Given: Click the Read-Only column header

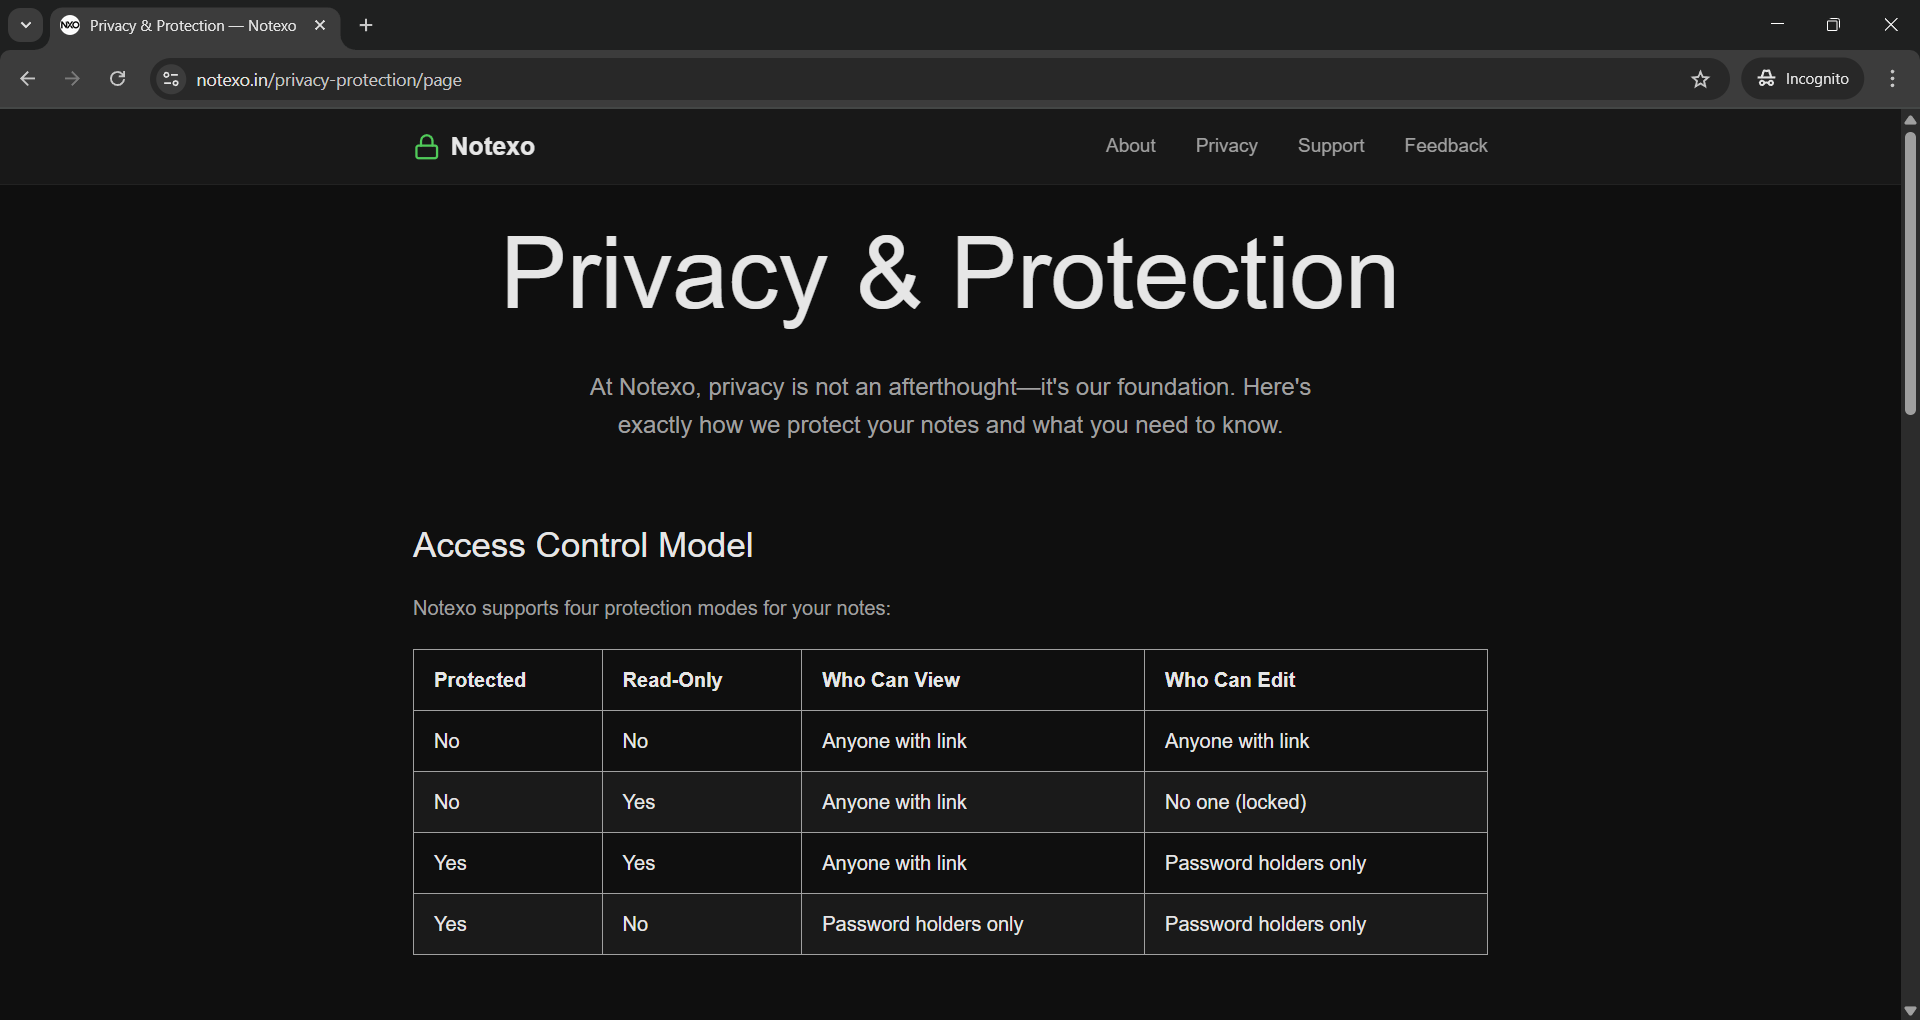Looking at the screenshot, I should pos(702,680).
